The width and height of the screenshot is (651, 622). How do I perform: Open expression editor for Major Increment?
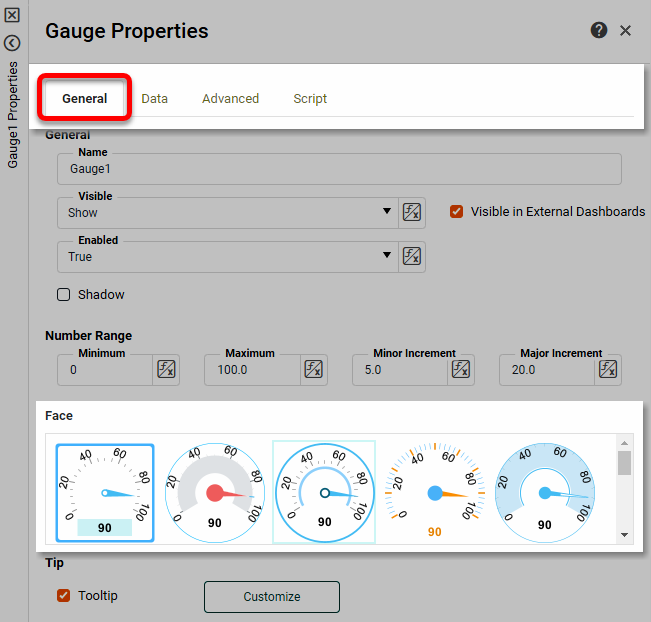pyautogui.click(x=608, y=370)
